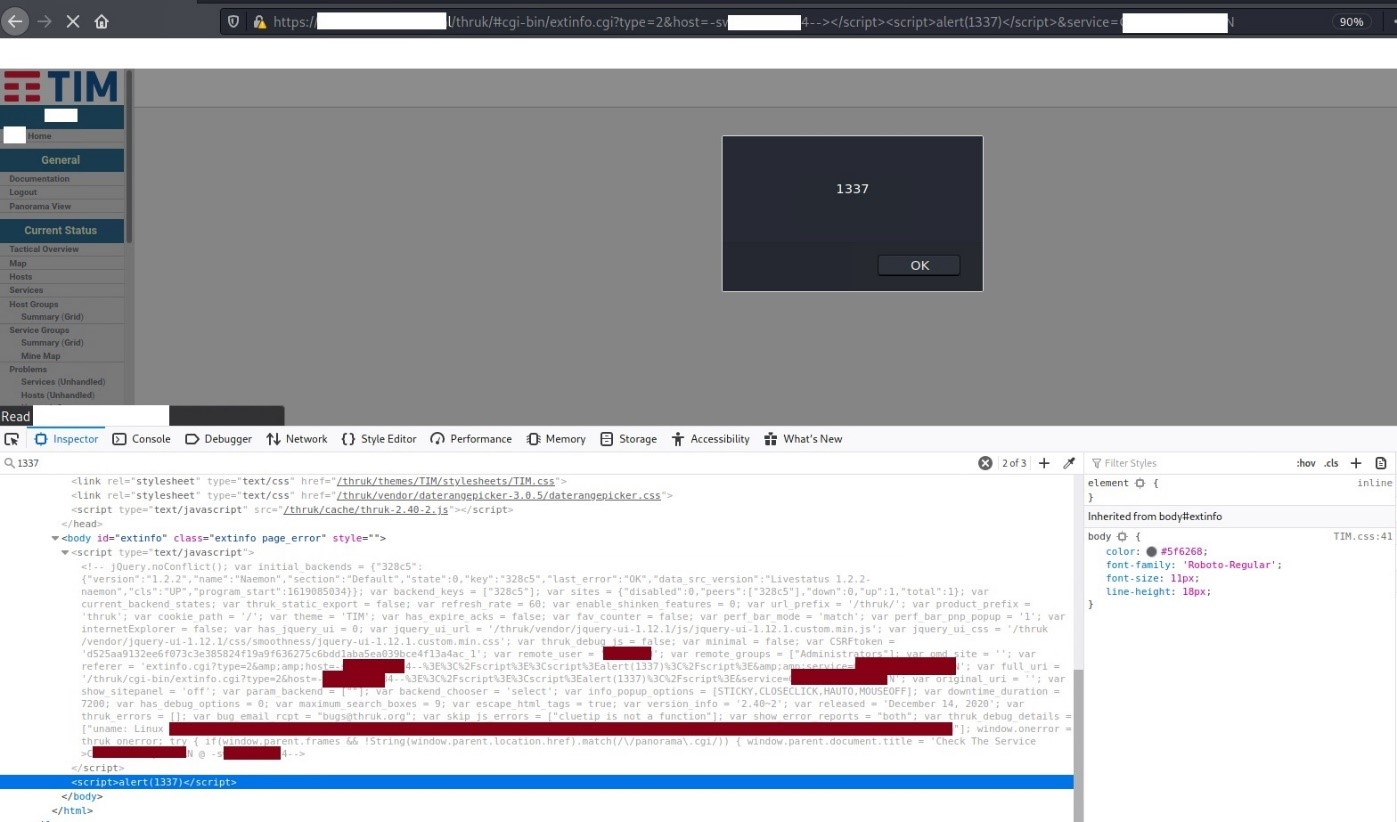This screenshot has height=822, width=1397.
Task: Click the Problems sidebar entry
Action: click(28, 369)
